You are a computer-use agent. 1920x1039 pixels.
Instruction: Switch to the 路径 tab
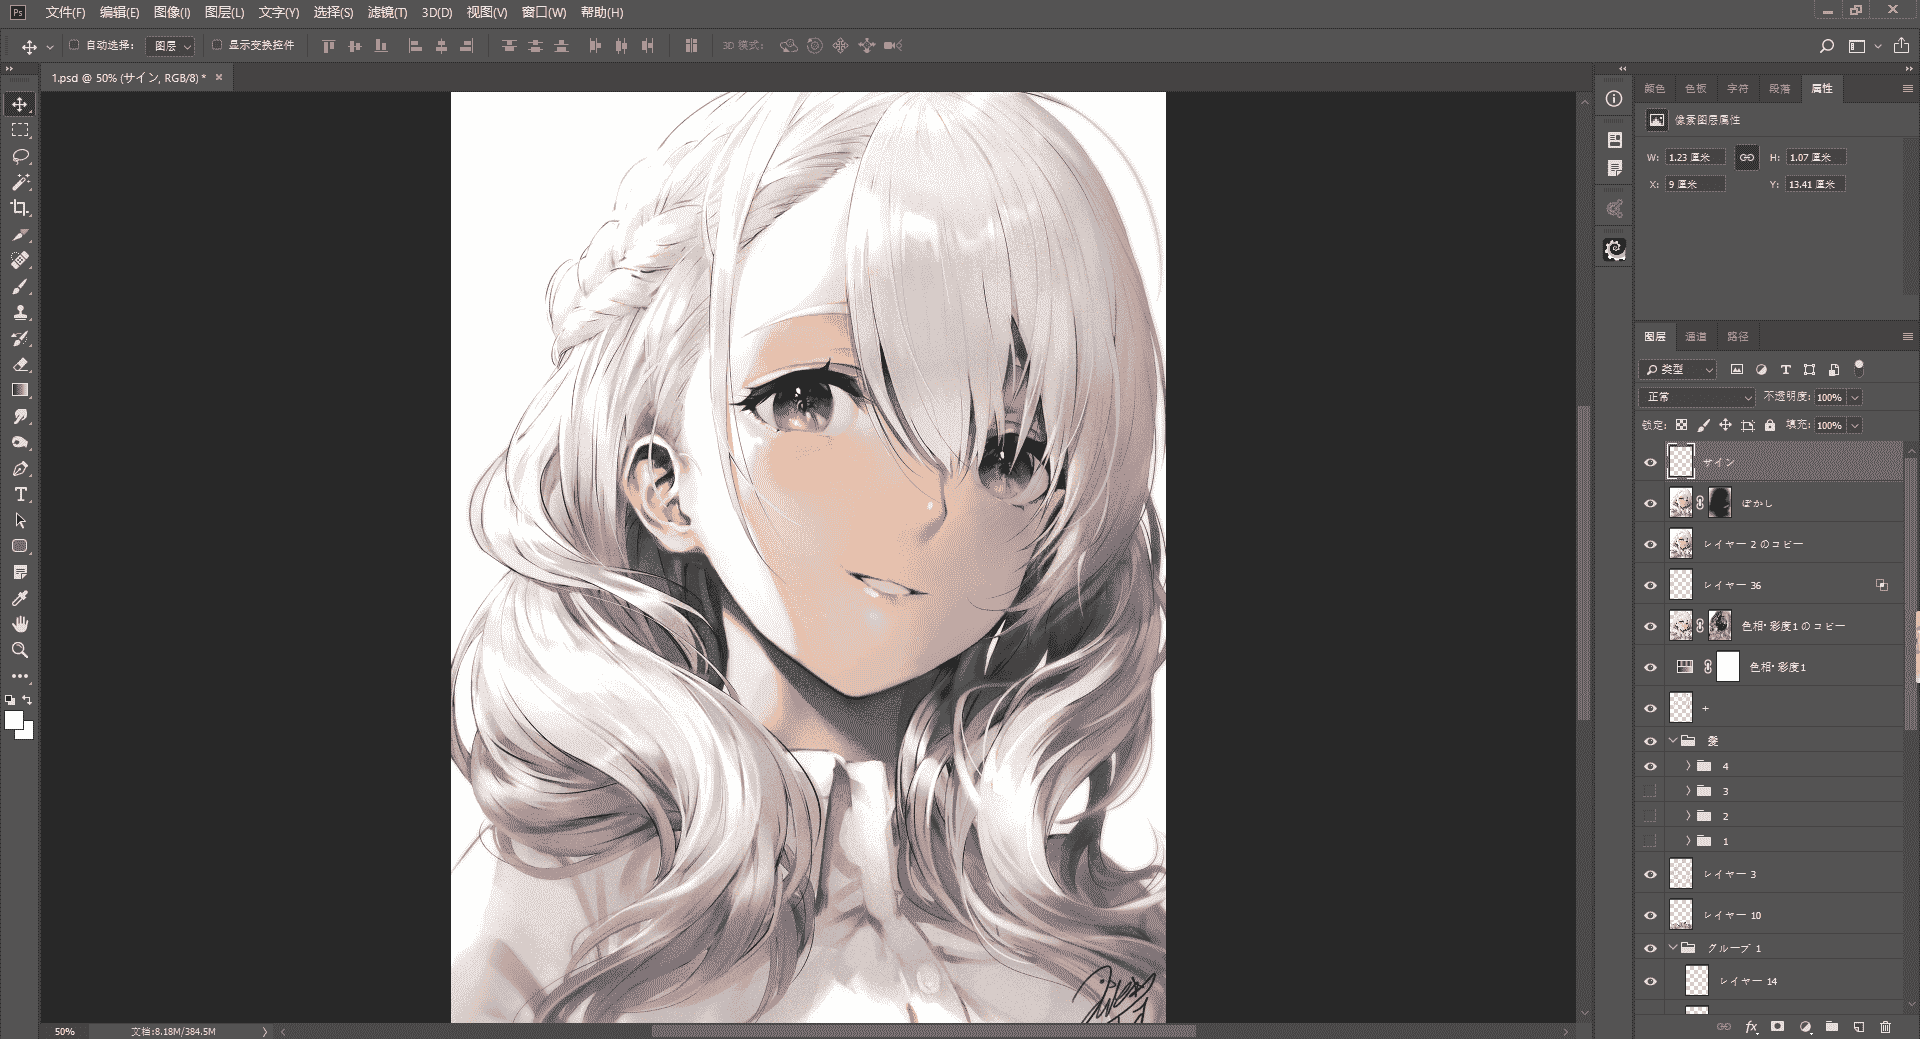[1738, 337]
